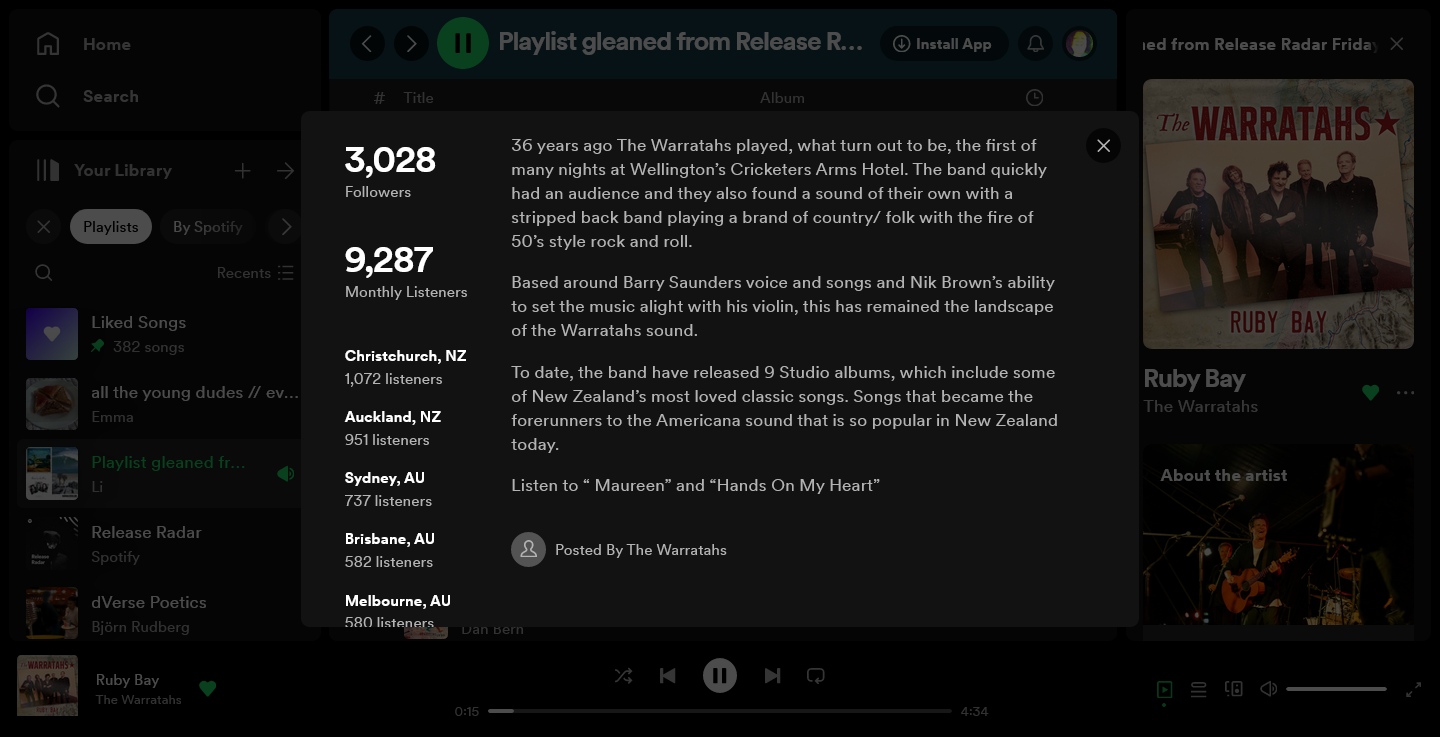Click the Install App button
This screenshot has width=1440, height=737.
pos(942,44)
